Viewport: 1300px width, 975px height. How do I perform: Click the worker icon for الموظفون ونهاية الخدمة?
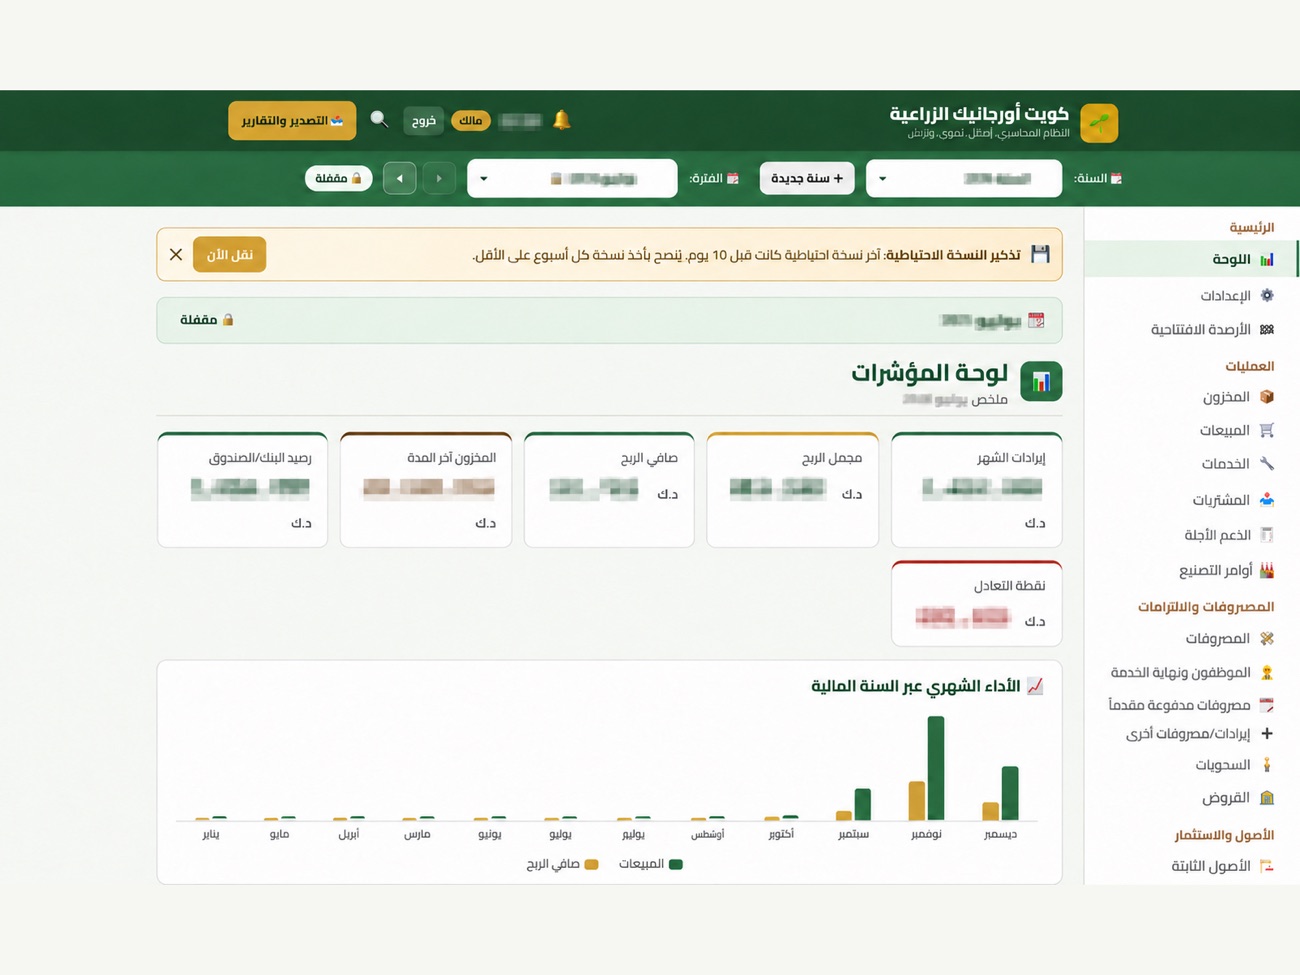point(1267,672)
